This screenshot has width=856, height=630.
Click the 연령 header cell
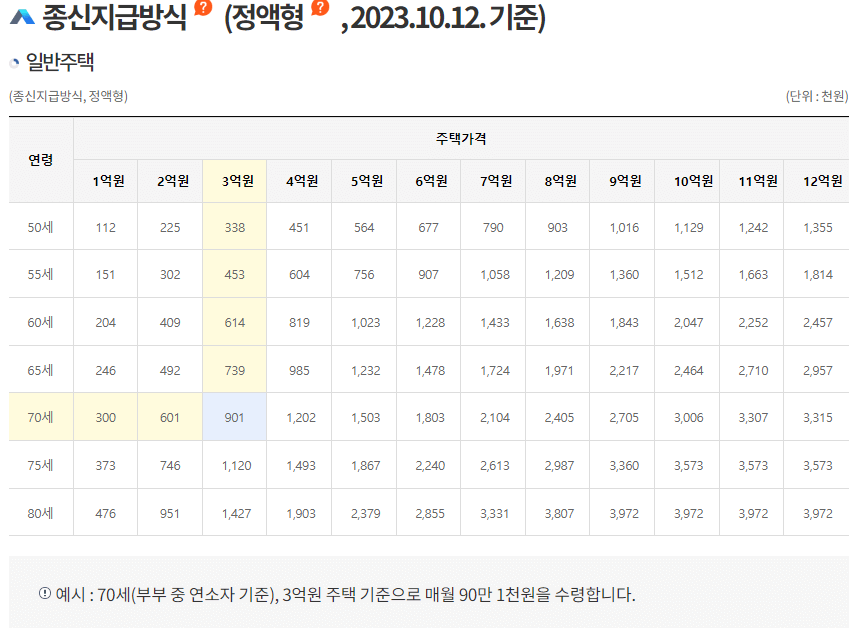(x=42, y=160)
